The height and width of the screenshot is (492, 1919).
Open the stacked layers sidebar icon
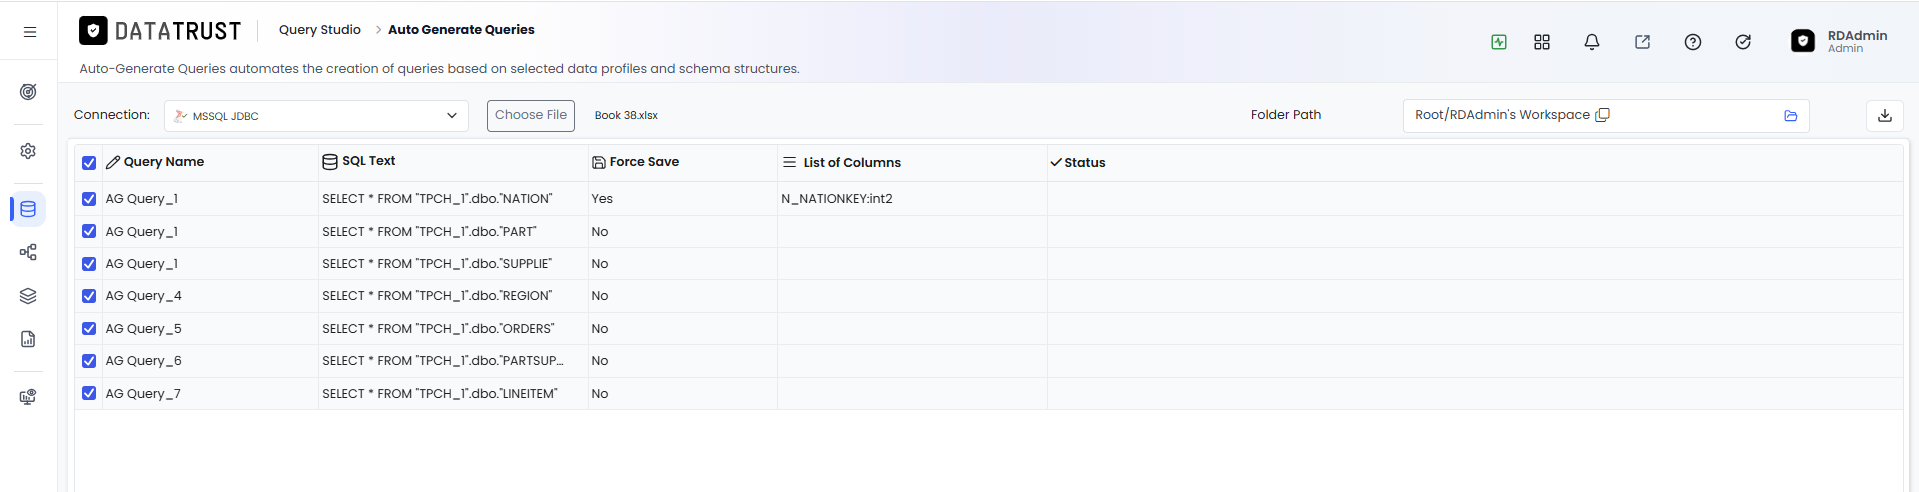28,296
